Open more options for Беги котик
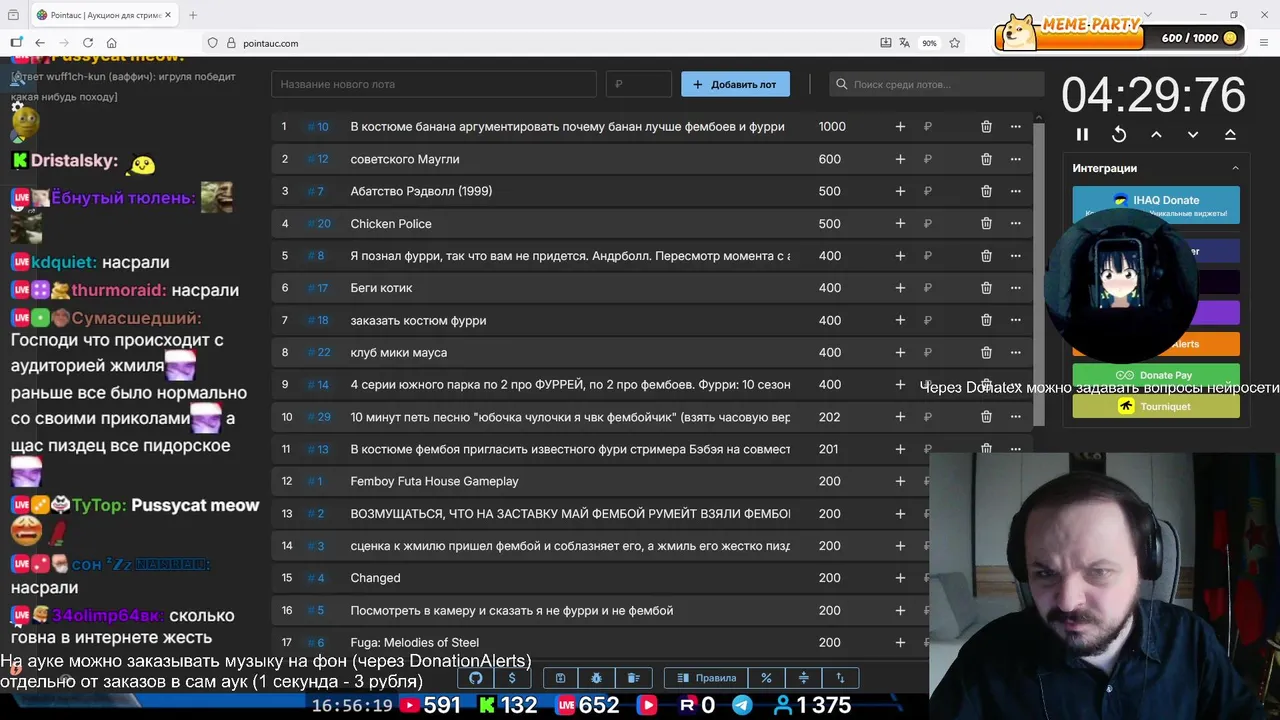The height and width of the screenshot is (720, 1280). click(1016, 288)
